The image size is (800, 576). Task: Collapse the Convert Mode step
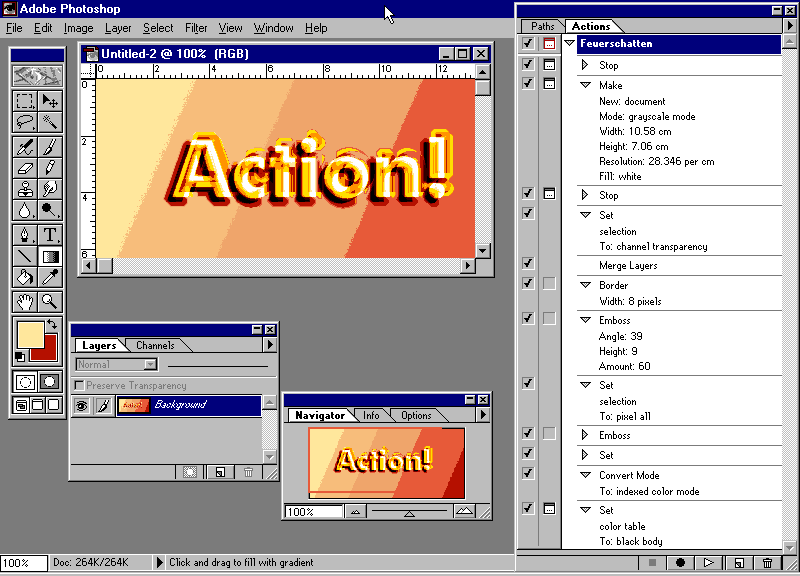point(585,475)
